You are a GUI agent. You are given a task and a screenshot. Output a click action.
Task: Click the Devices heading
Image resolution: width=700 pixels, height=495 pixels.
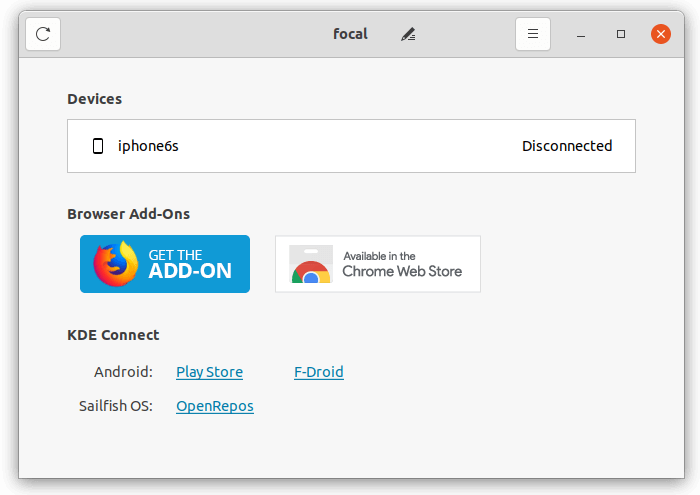(x=95, y=99)
